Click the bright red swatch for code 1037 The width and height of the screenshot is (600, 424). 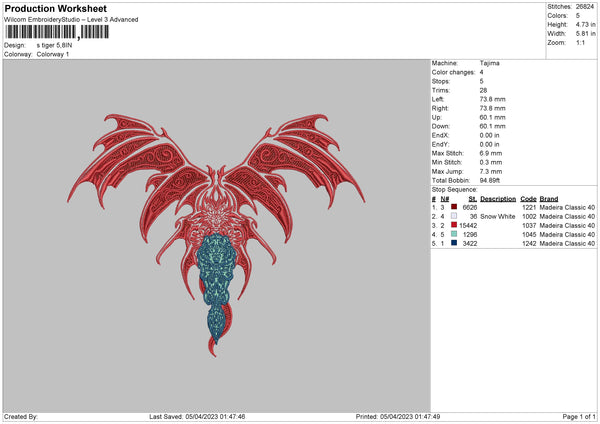[x=454, y=225]
